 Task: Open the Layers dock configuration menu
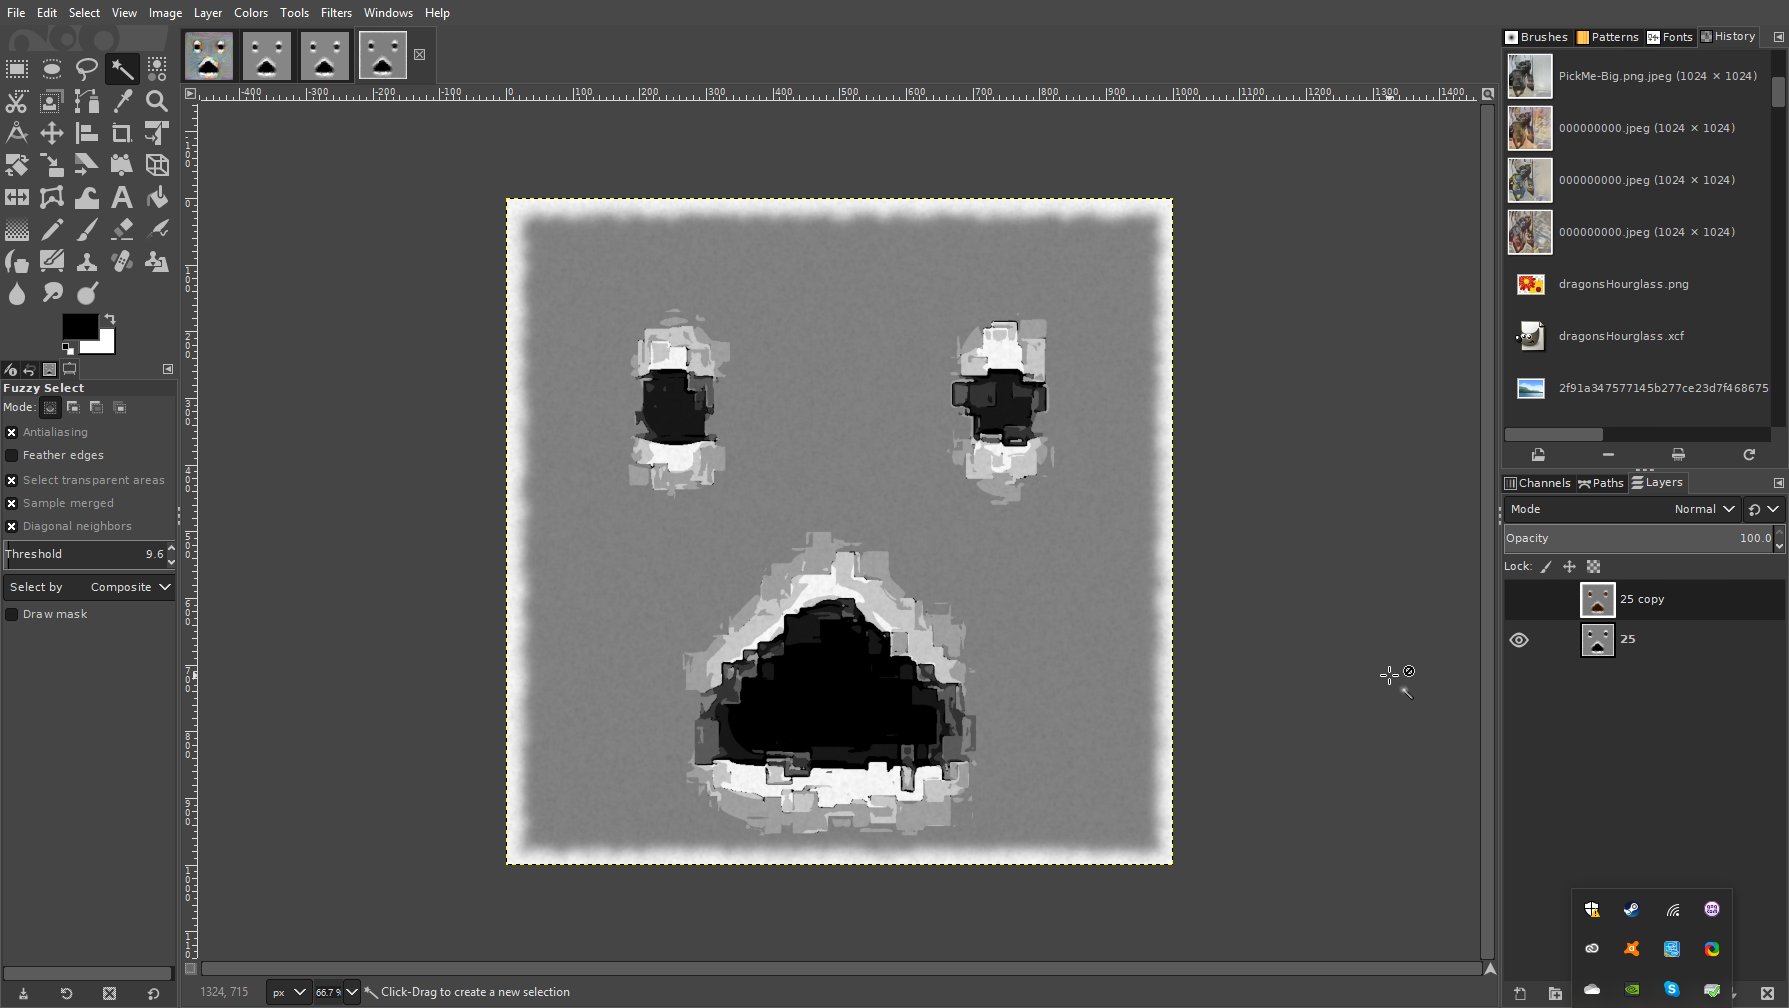click(x=1778, y=483)
